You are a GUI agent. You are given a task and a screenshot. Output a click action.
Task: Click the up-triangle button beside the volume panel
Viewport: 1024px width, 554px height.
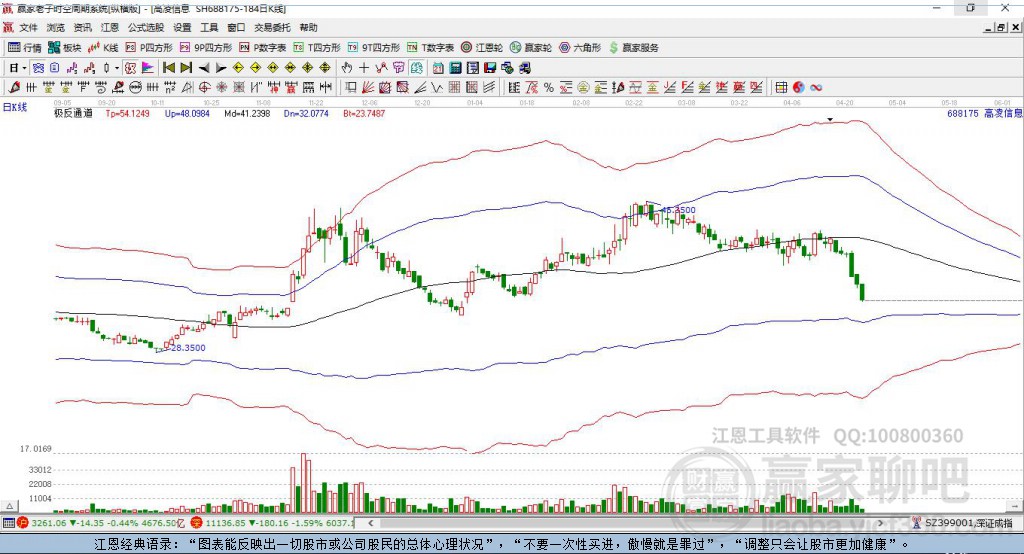[10, 506]
